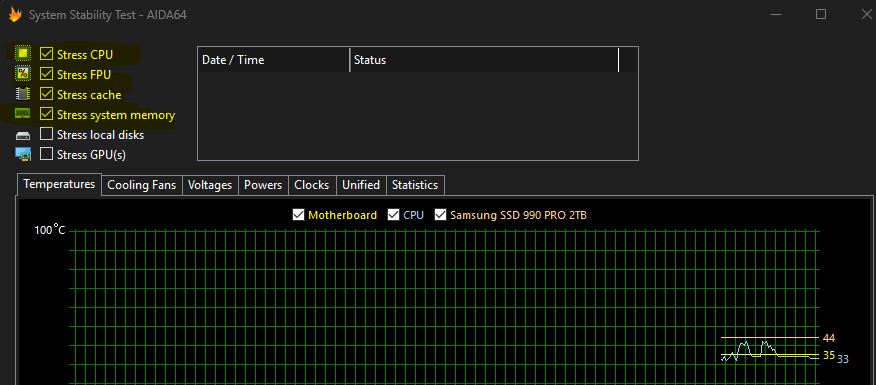Click the RAM module icon beside Stress system memory
The width and height of the screenshot is (876, 385).
pyautogui.click(x=23, y=114)
